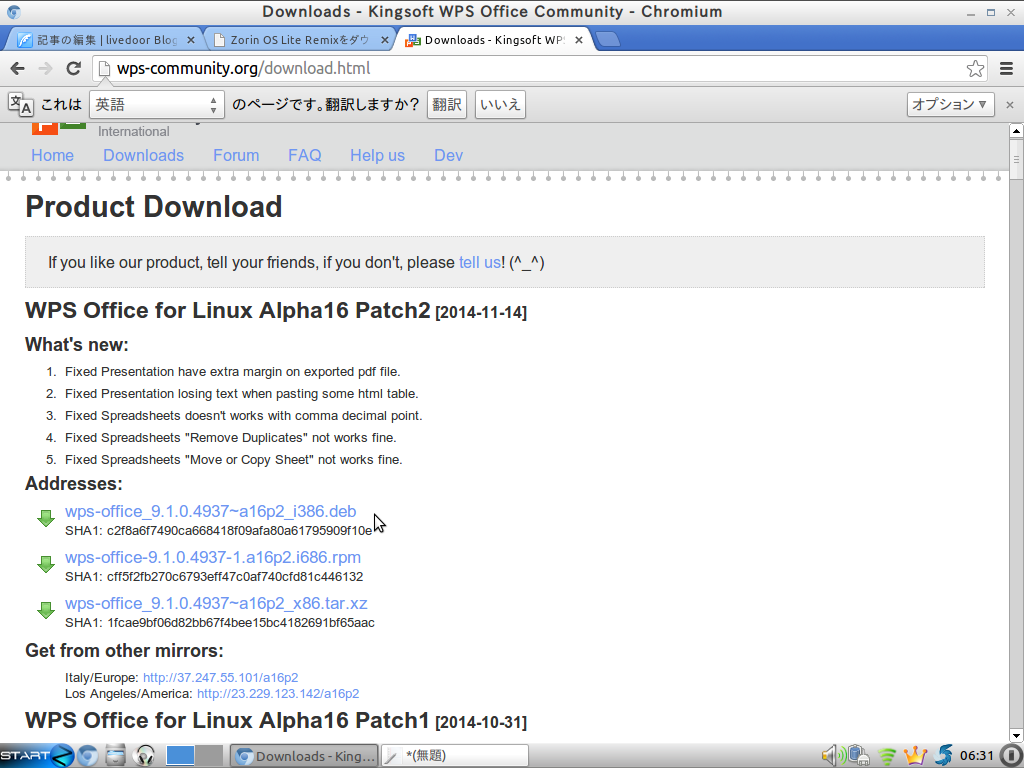Viewport: 1024px width, 768px height.
Task: Select the Downloads - King... taskbar window
Action: pyautogui.click(x=304, y=756)
